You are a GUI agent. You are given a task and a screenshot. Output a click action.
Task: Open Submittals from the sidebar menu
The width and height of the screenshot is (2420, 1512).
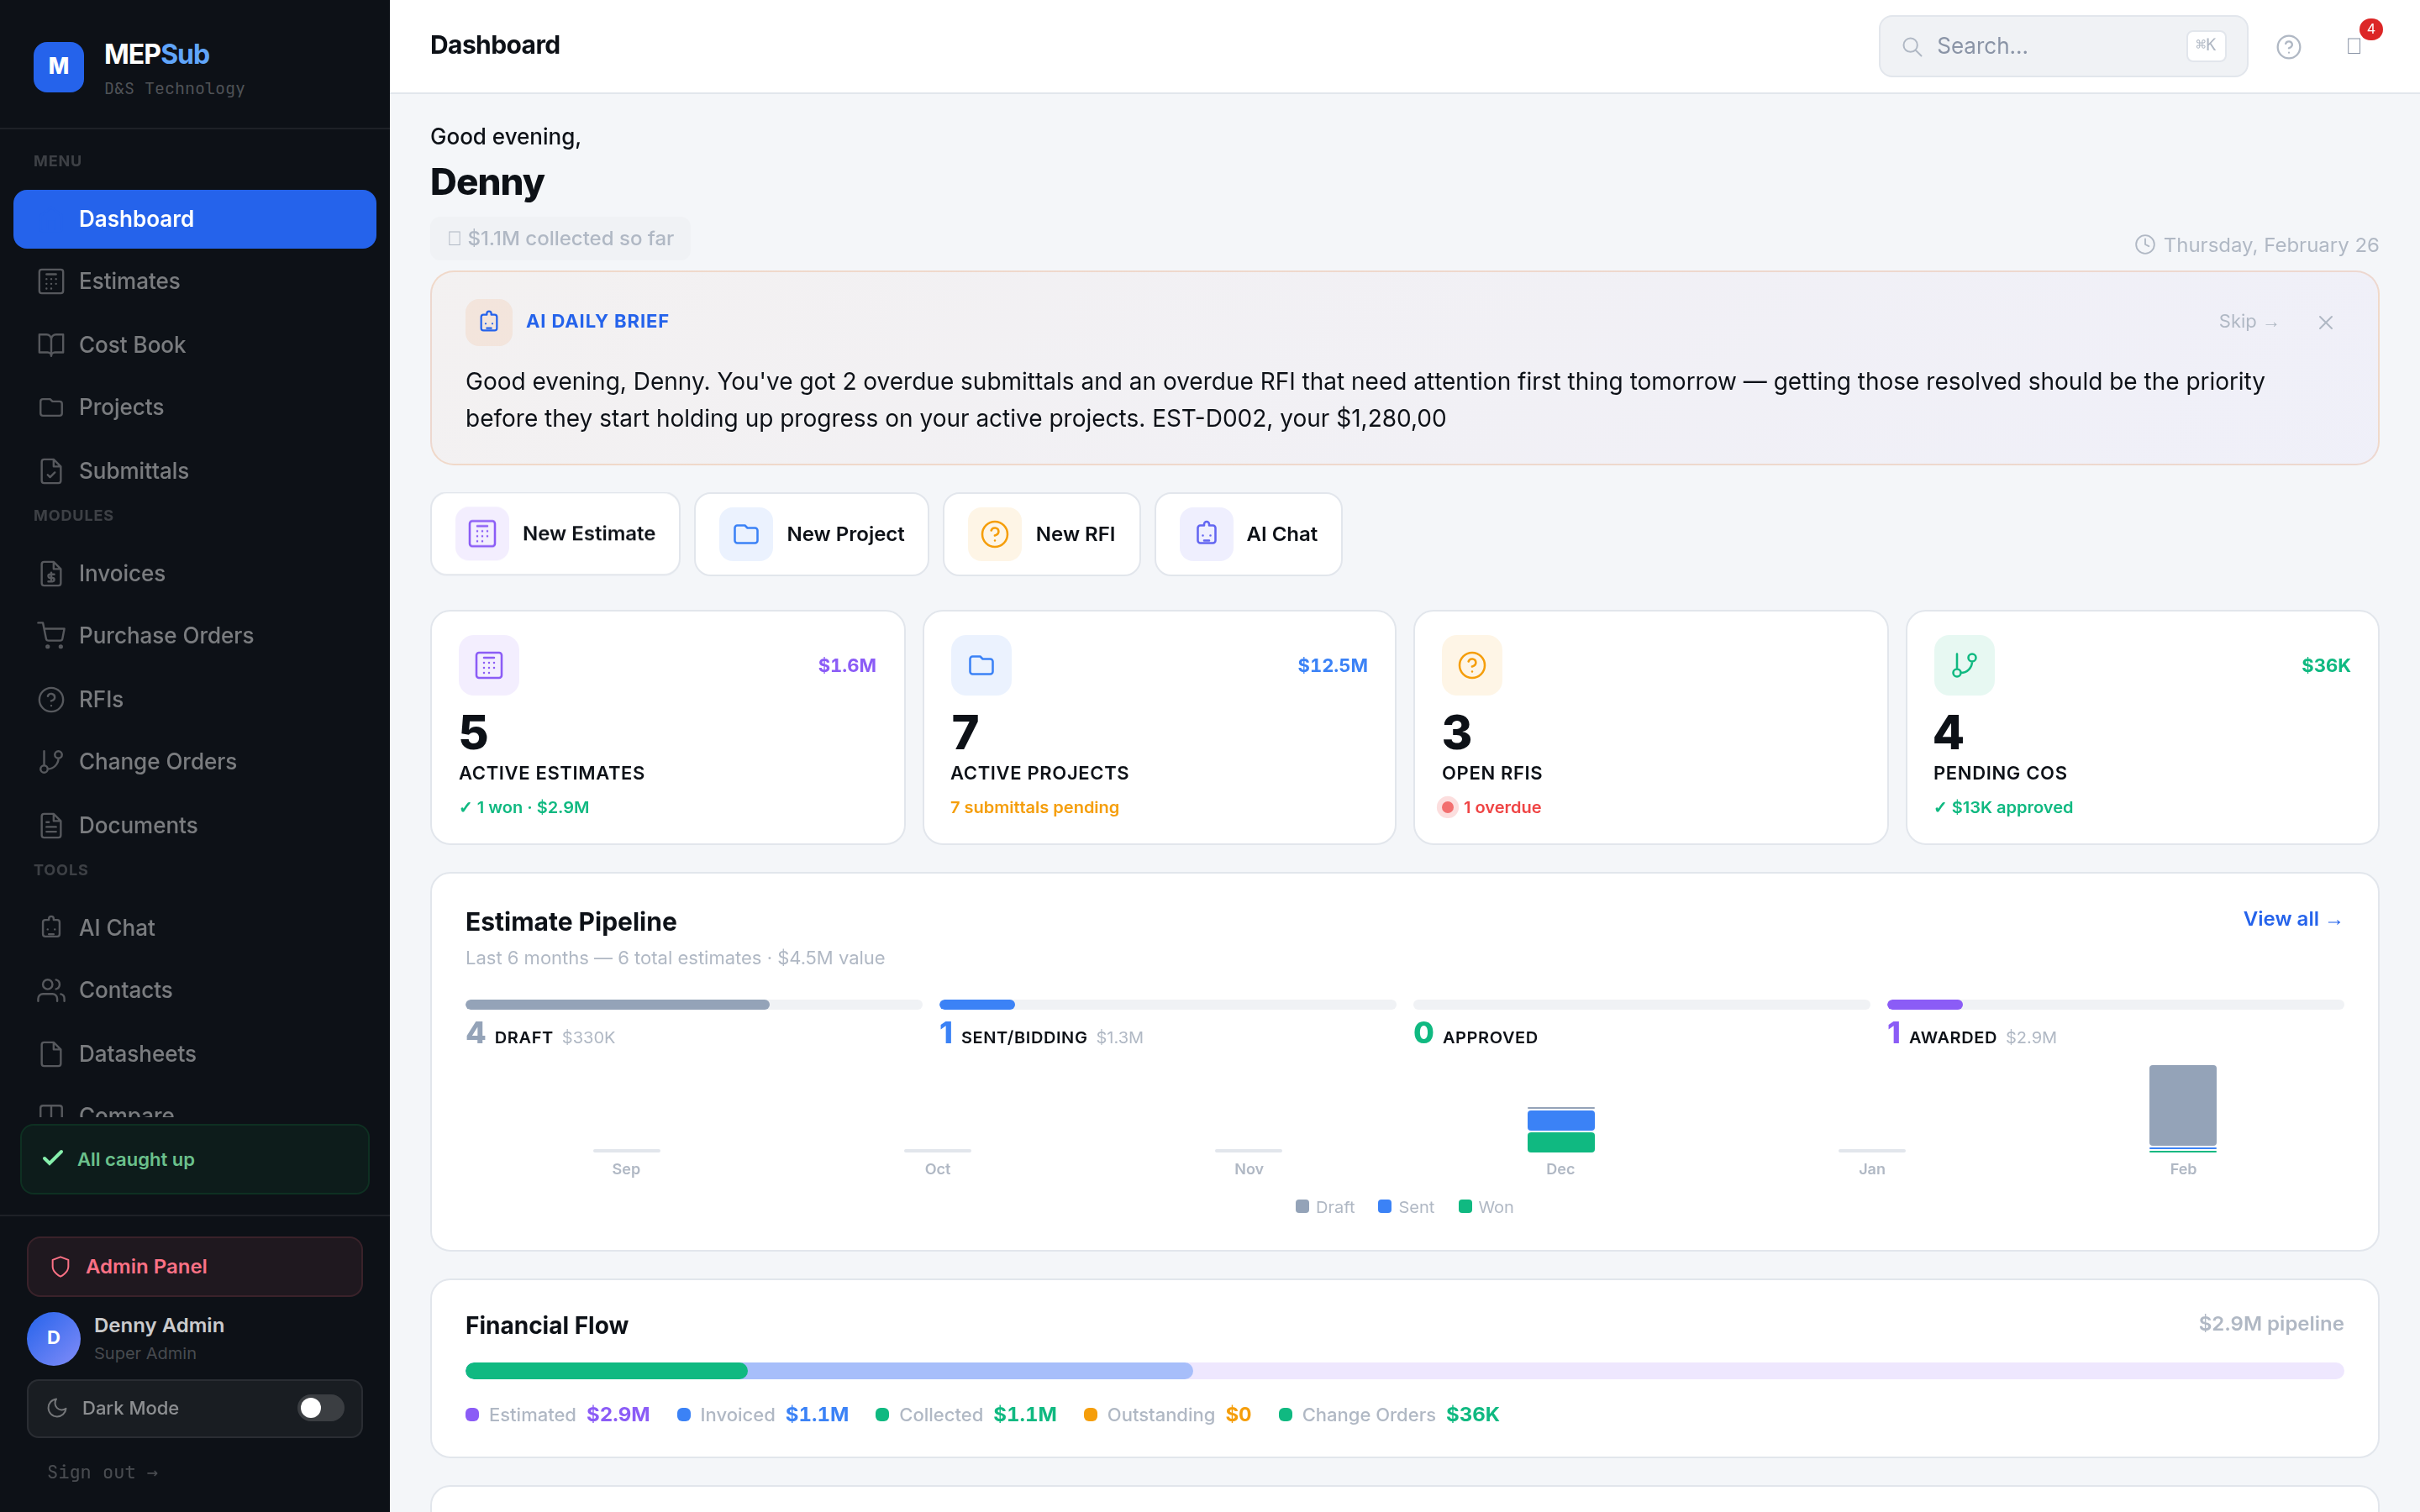133,470
